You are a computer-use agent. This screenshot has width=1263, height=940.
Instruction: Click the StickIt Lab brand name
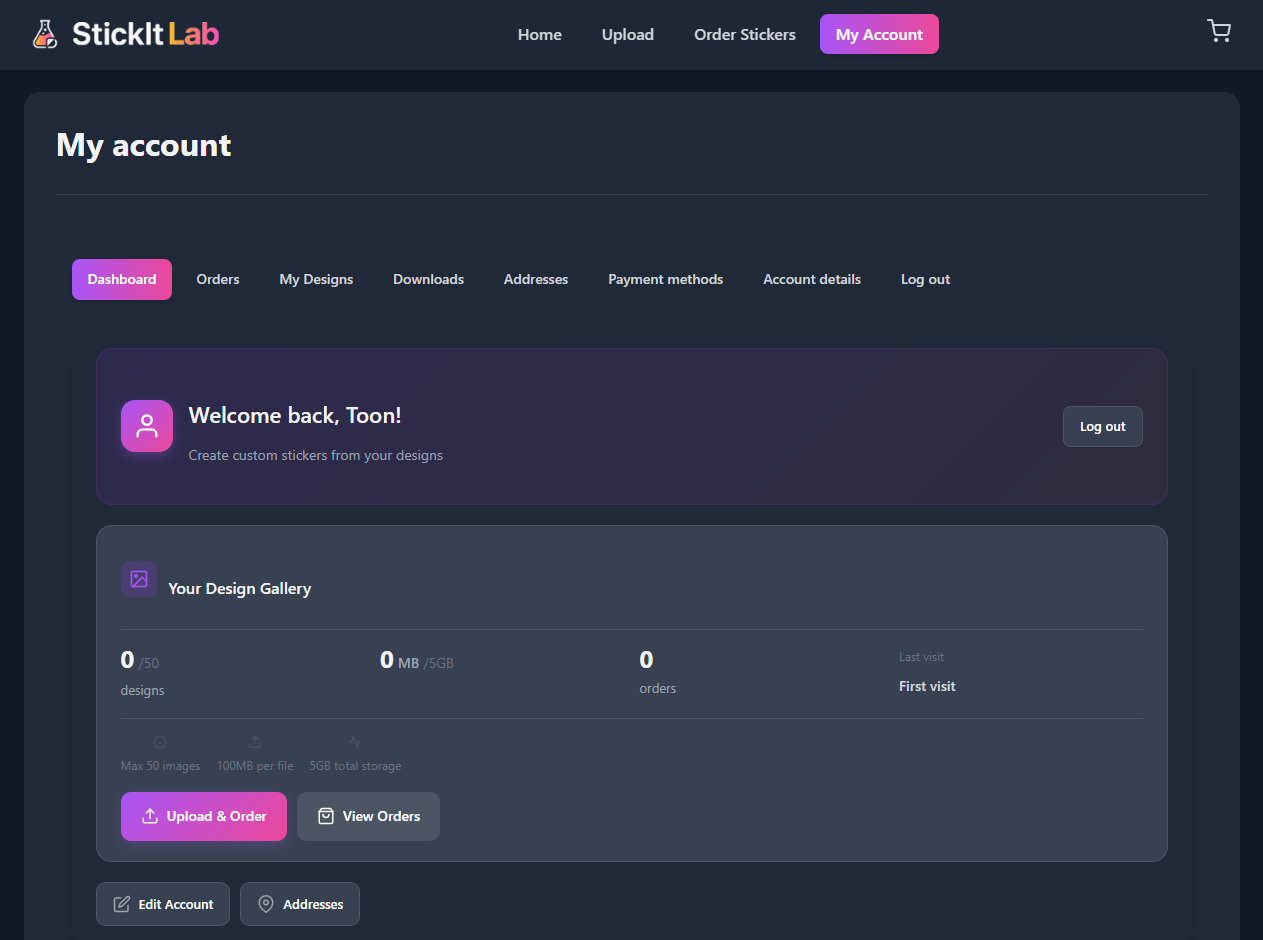(146, 34)
